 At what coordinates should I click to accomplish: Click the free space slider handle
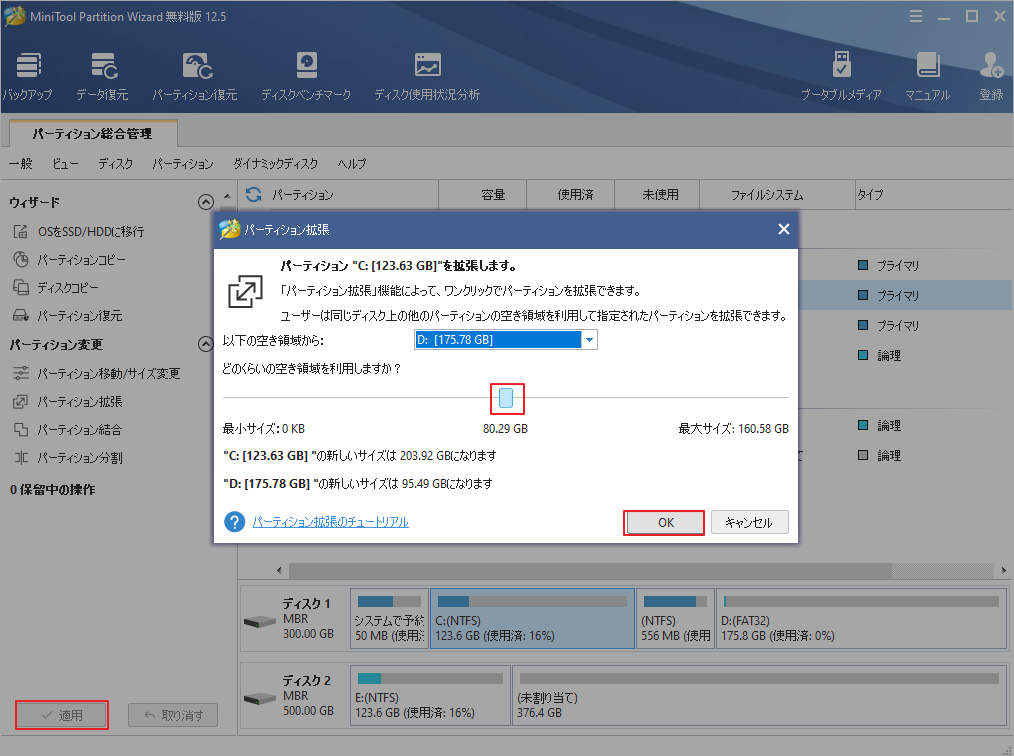[x=506, y=398]
